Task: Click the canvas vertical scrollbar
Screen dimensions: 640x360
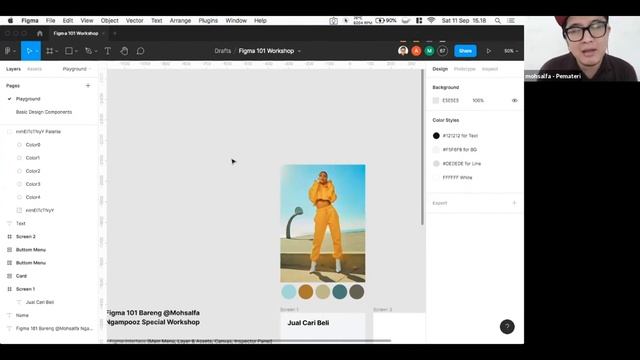Action: [x=422, y=147]
